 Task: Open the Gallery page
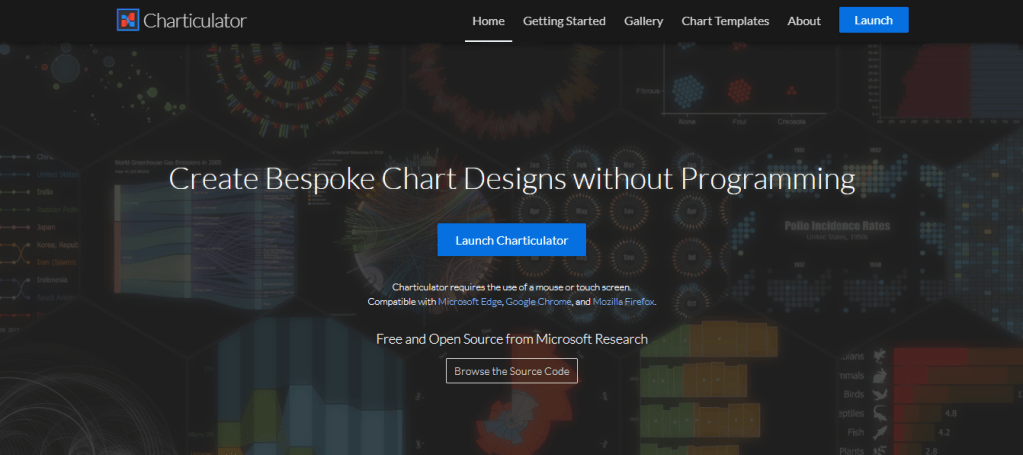pyautogui.click(x=643, y=21)
